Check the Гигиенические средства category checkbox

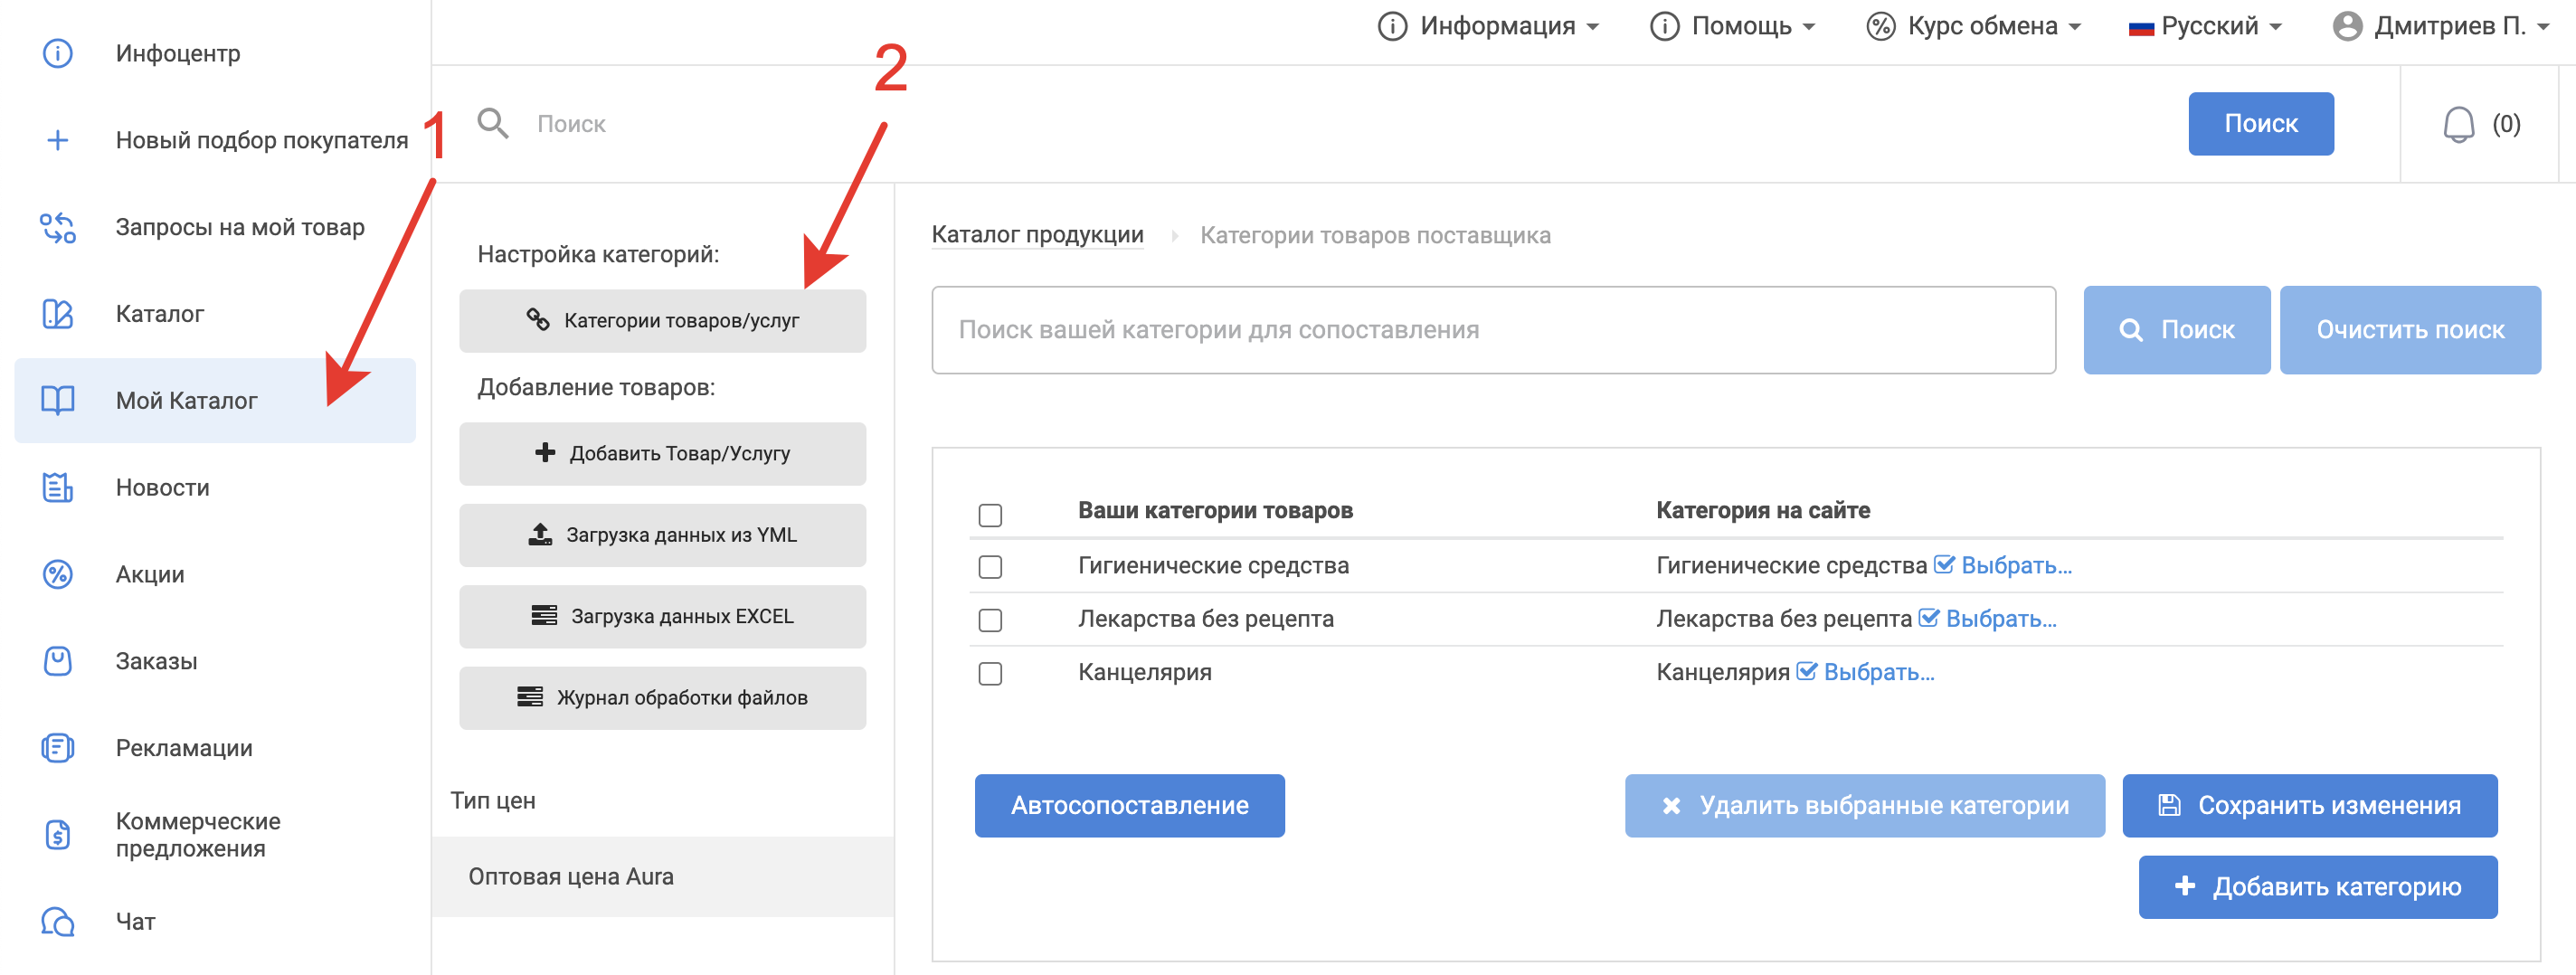coord(990,567)
